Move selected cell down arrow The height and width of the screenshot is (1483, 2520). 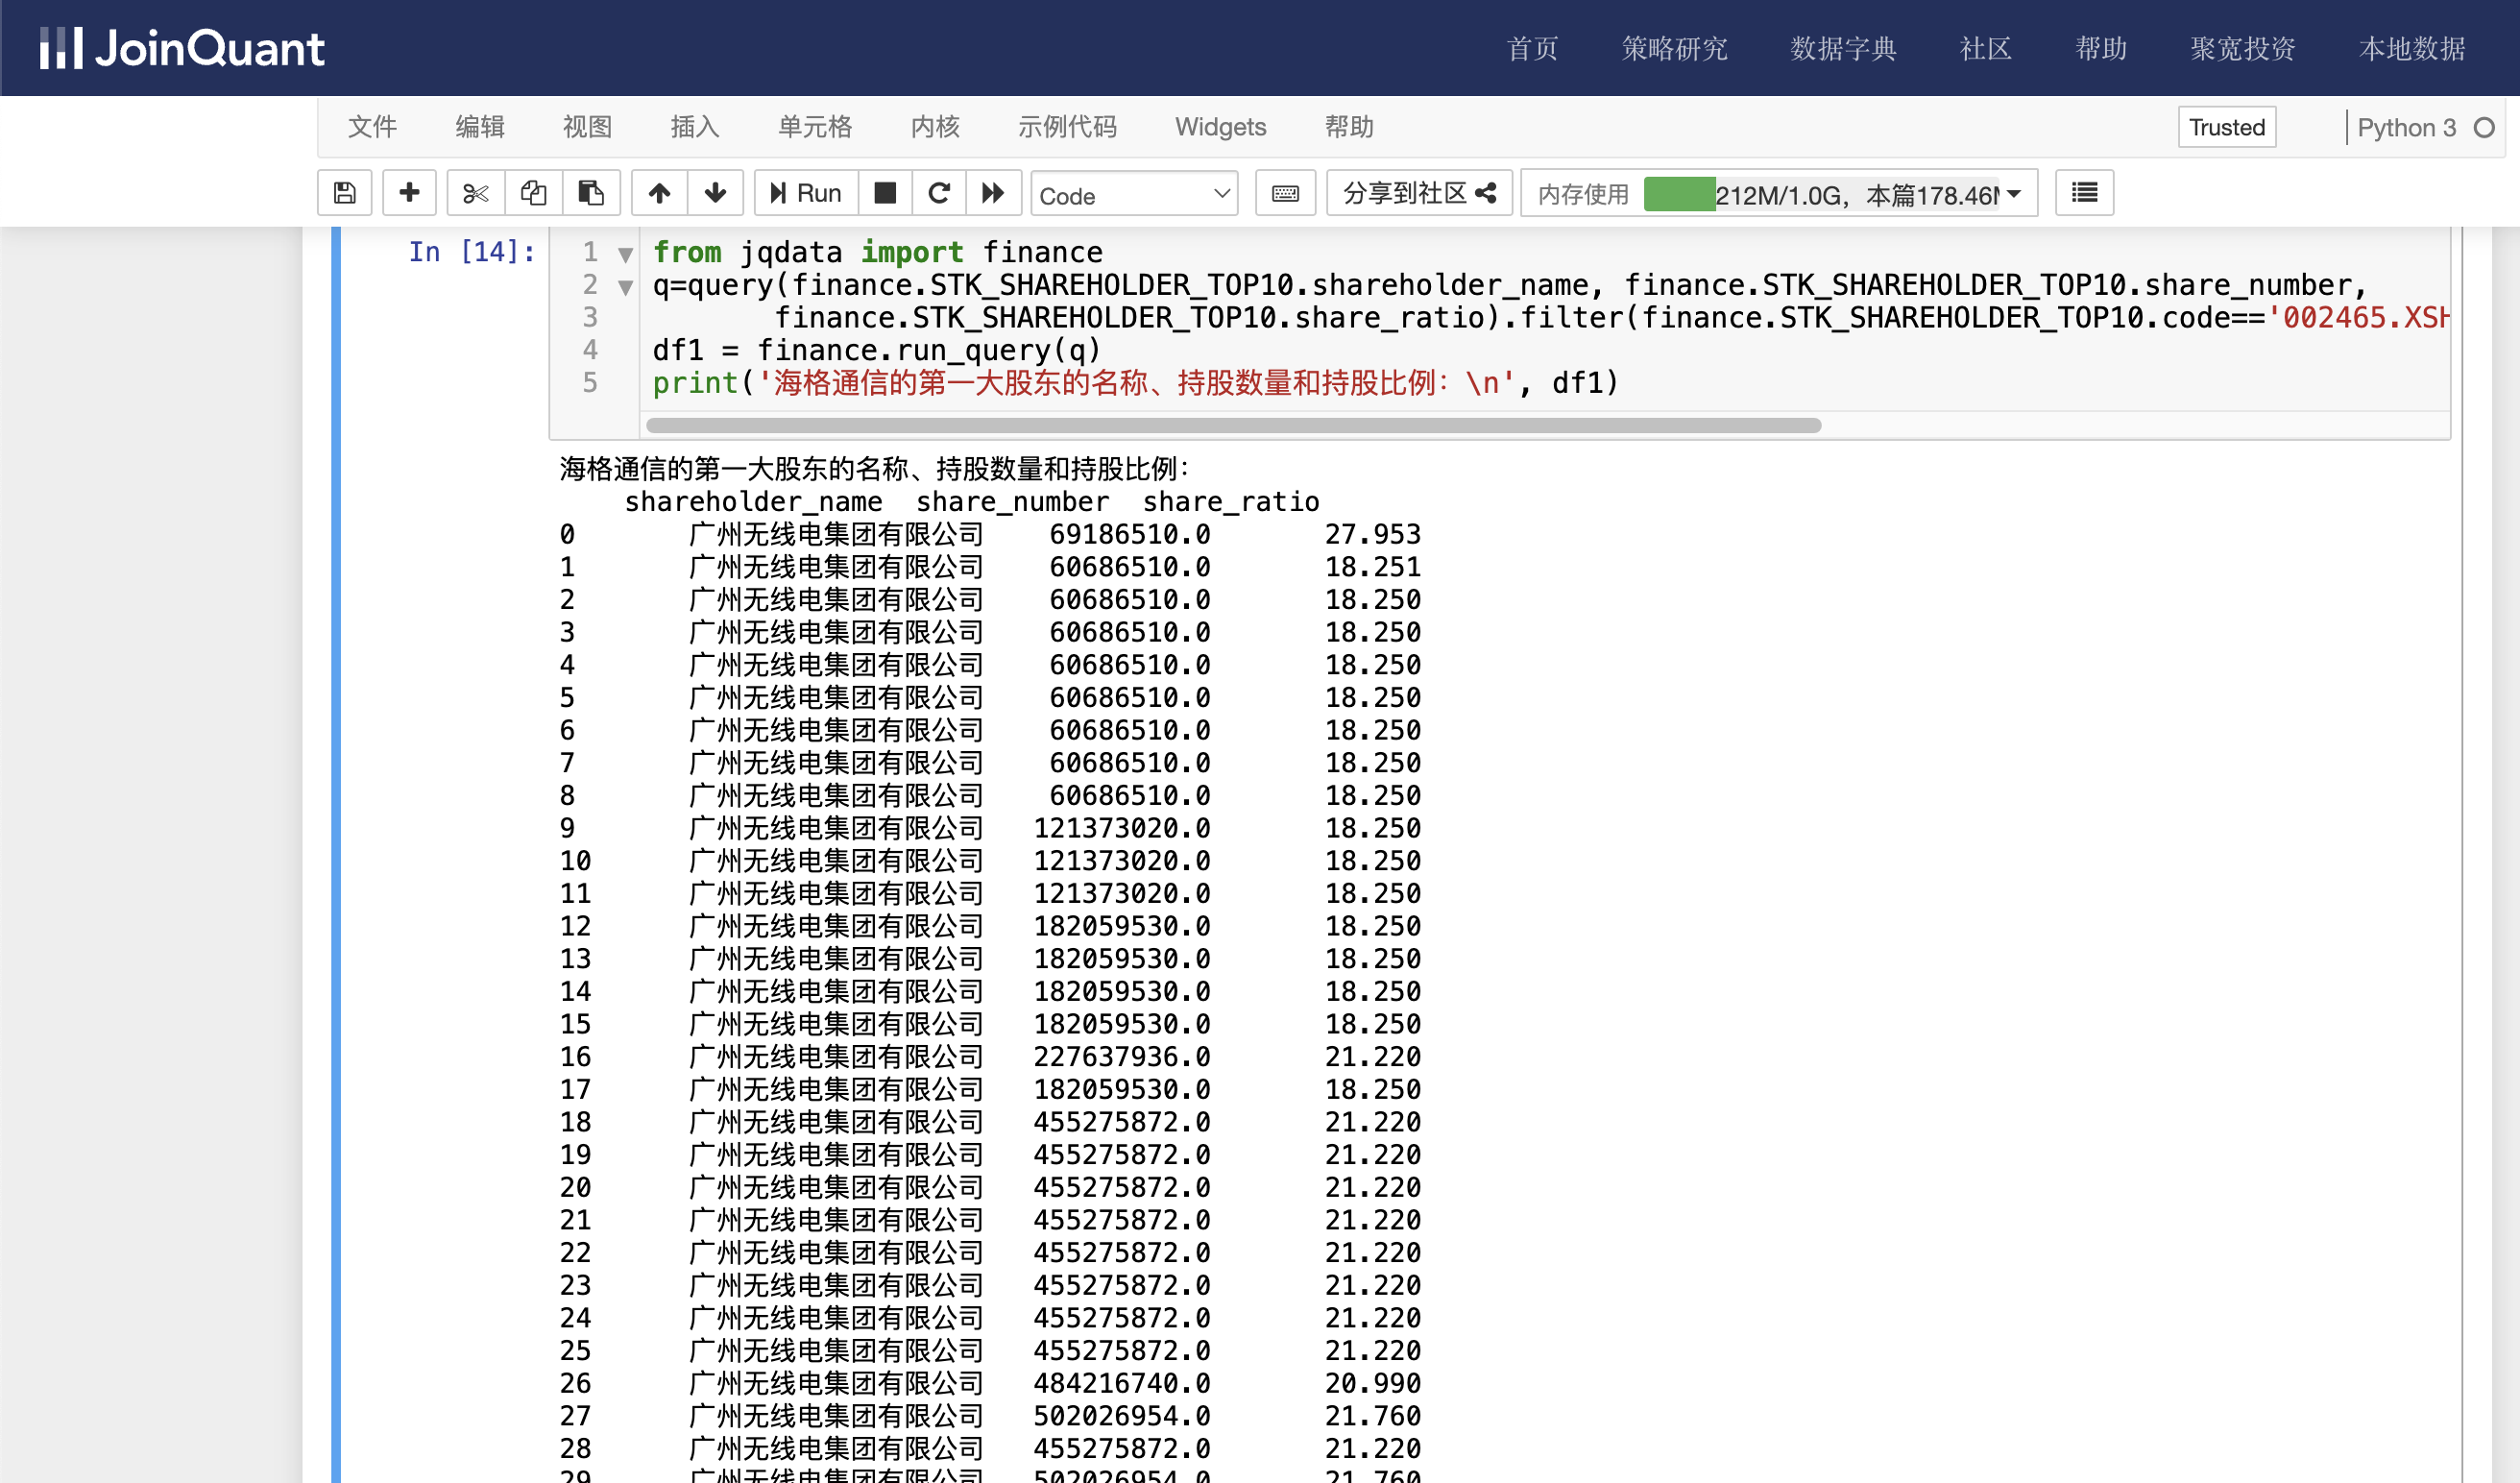715,193
